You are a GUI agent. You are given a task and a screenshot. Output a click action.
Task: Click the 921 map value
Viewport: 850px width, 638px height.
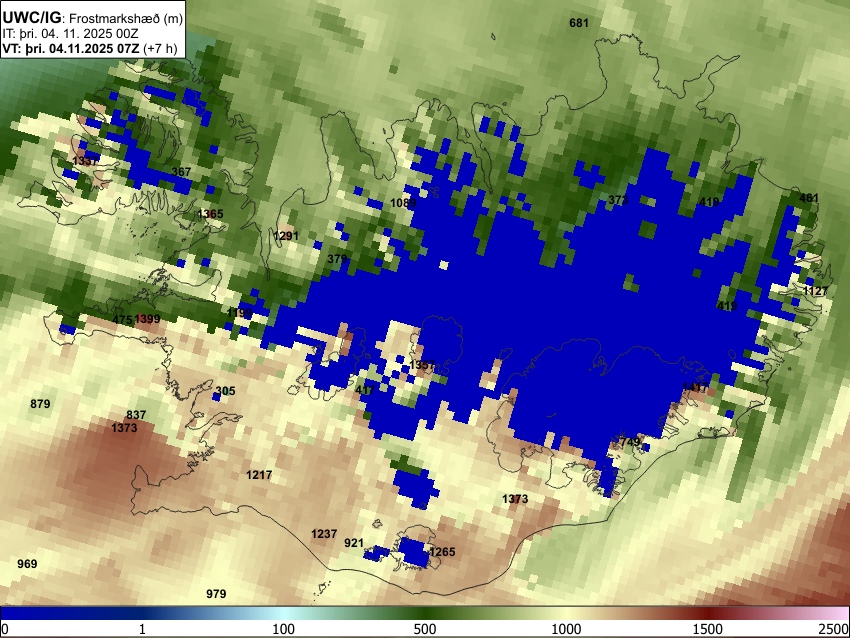pyautogui.click(x=354, y=543)
